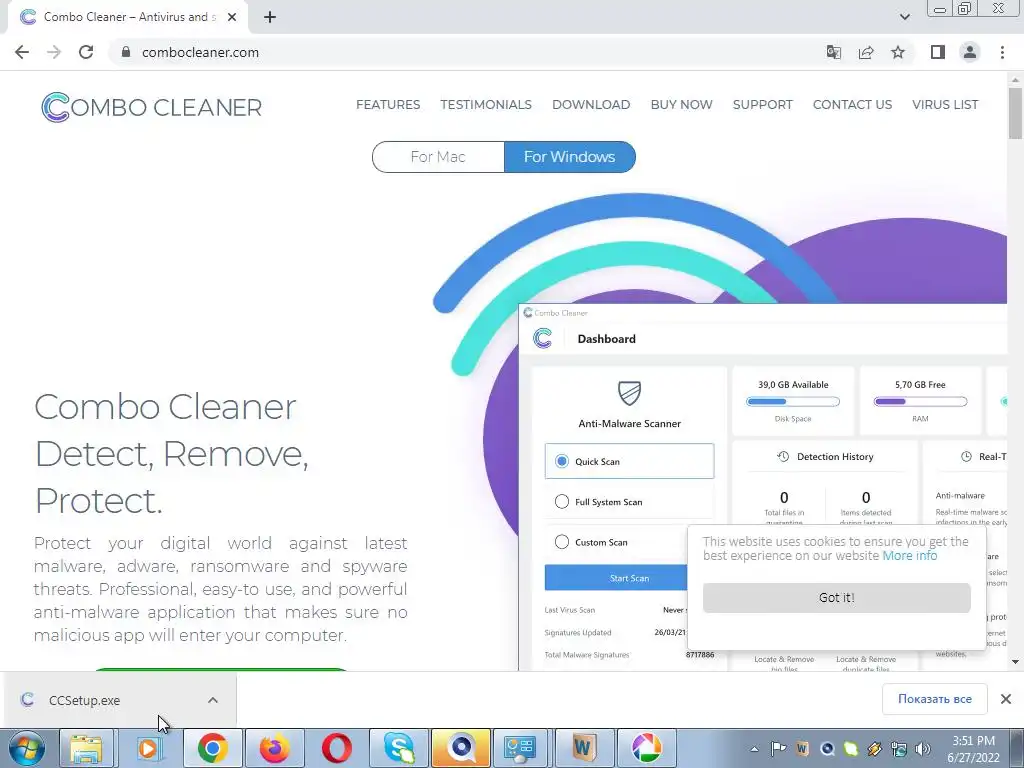Open the Windows Start menu
The height and width of the screenshot is (768, 1024).
pyautogui.click(x=26, y=748)
